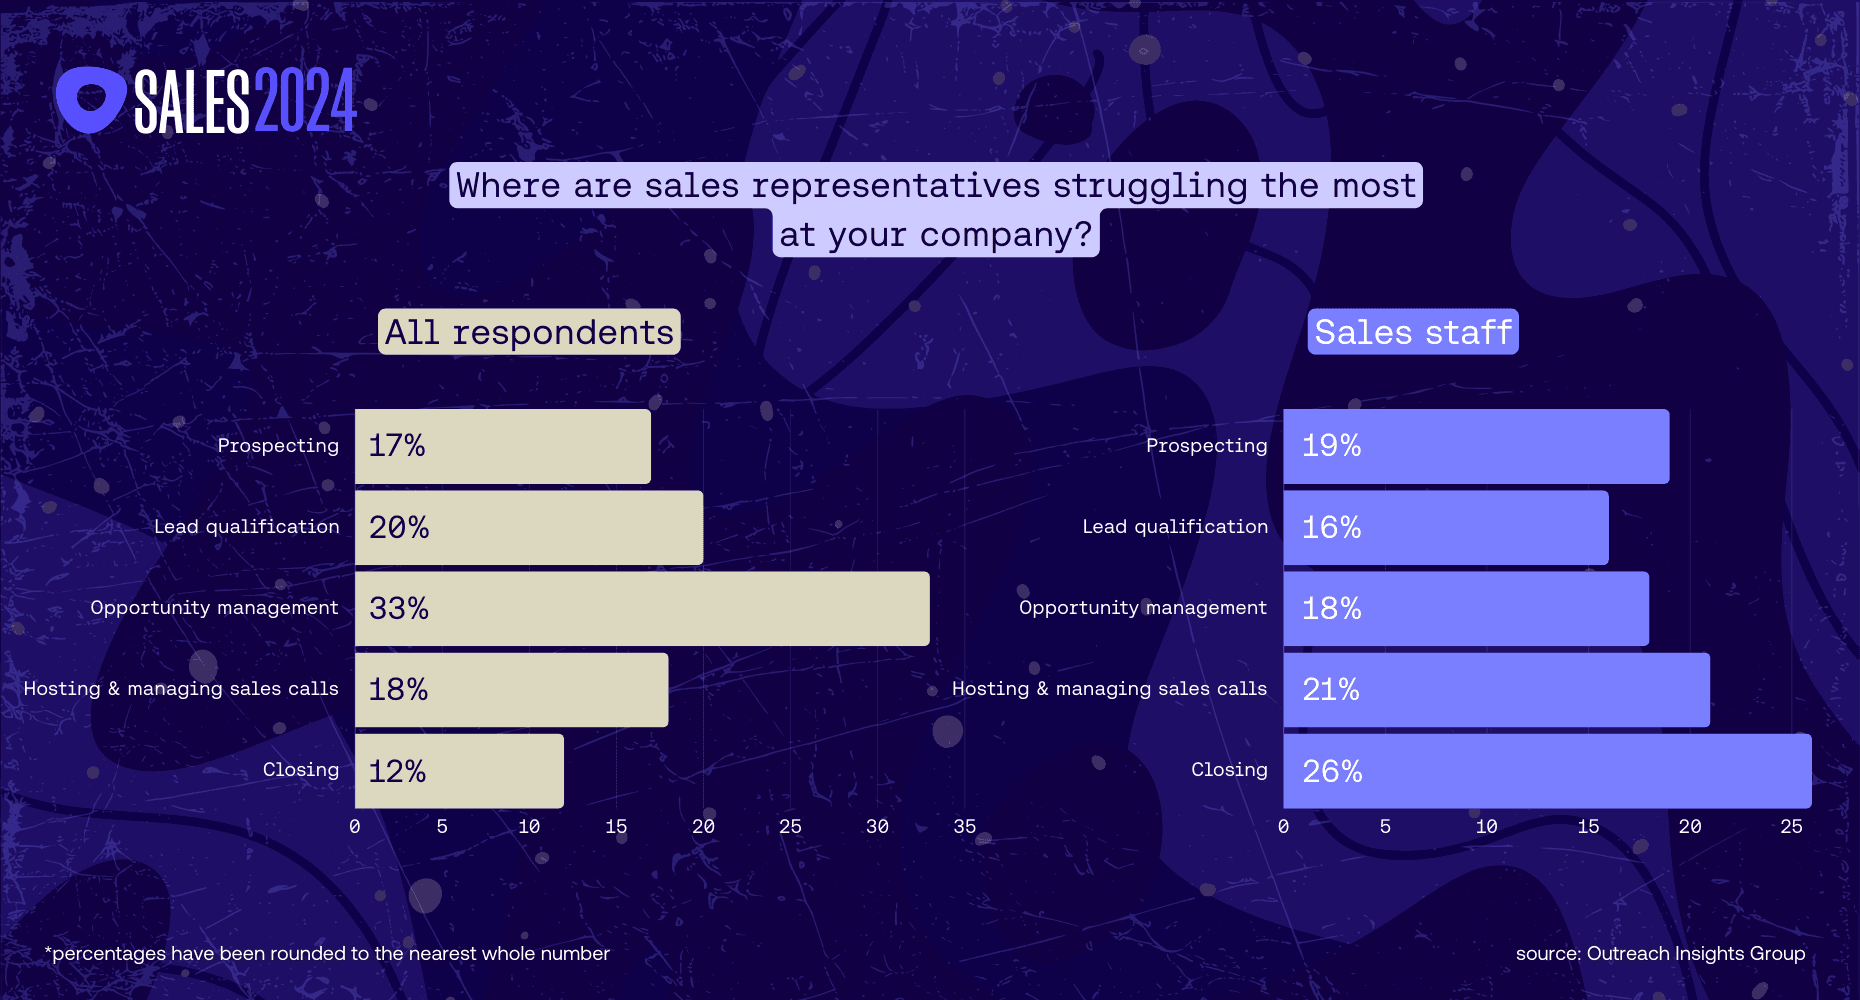The height and width of the screenshot is (1000, 1860).
Task: Select the Sales staff heading label
Action: (1413, 332)
